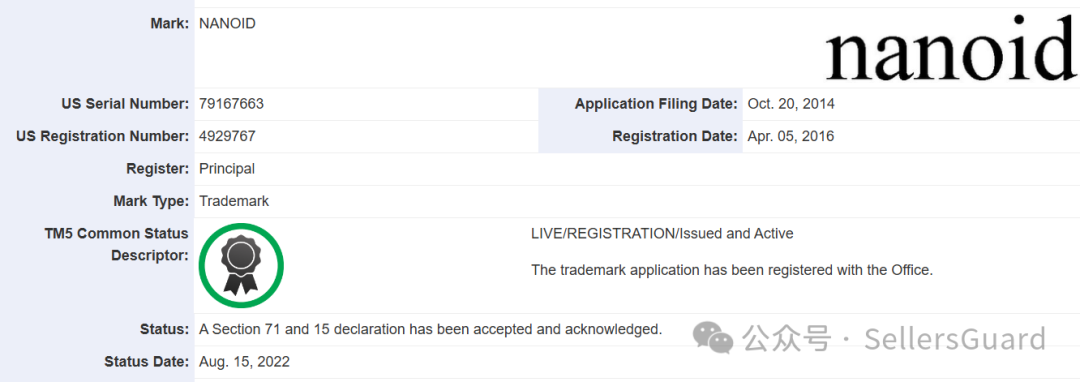Click the LIVE/REGISTRATION/Issued and Active text
Image resolution: width=1080 pixels, height=382 pixels.
(x=662, y=234)
